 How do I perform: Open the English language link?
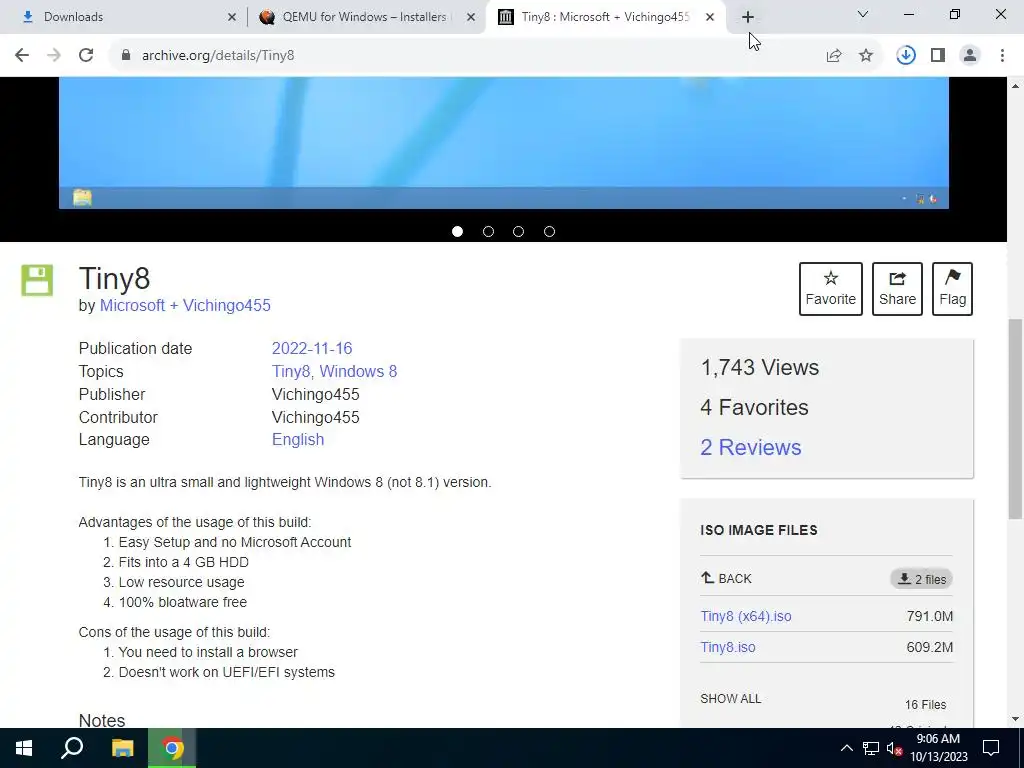pyautogui.click(x=298, y=440)
